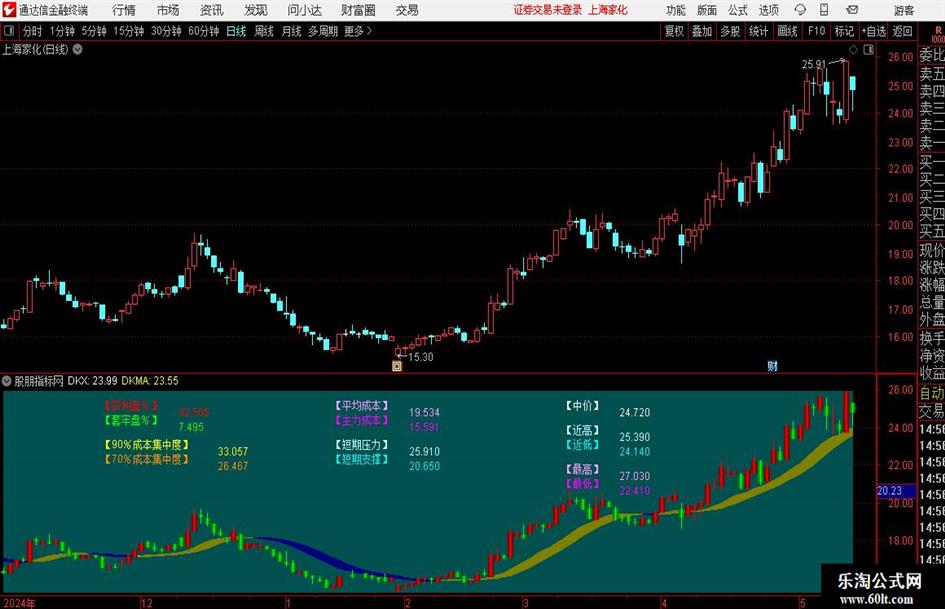Open the 交易 menu
Screen dimensions: 945x609
pyautogui.click(x=407, y=10)
